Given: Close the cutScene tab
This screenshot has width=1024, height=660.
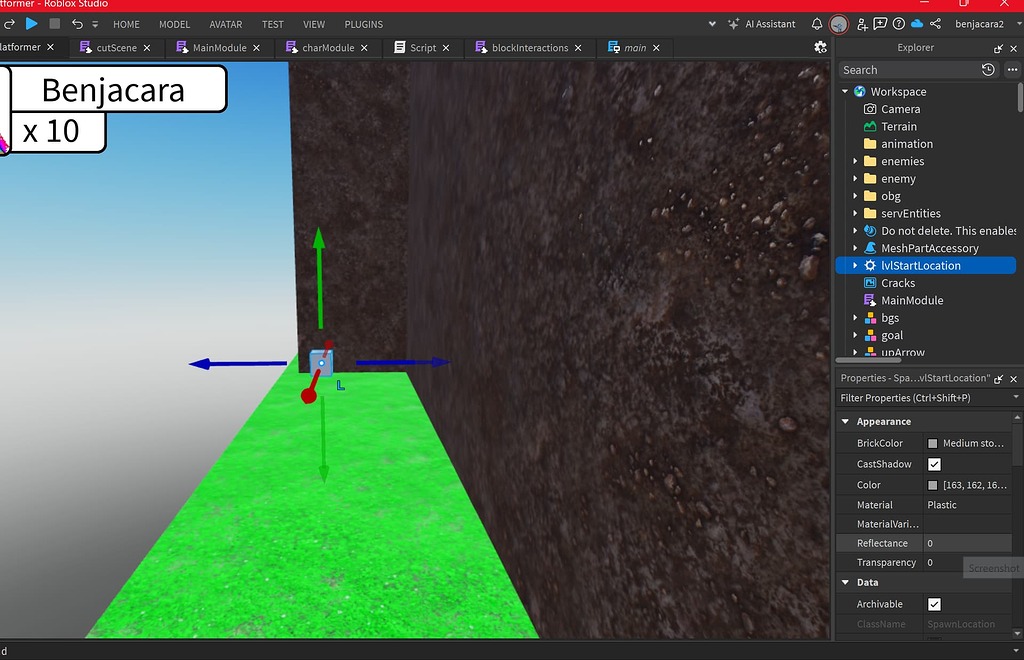Looking at the screenshot, I should click(147, 48).
